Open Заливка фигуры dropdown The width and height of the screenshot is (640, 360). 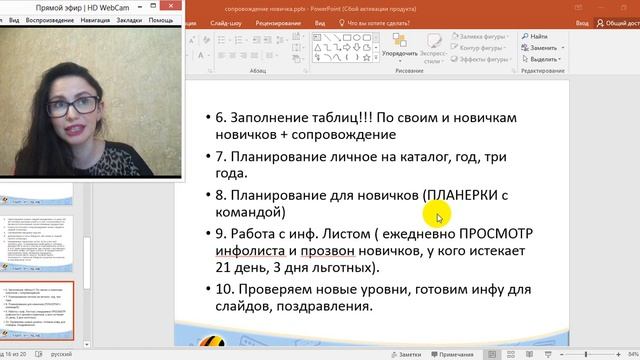[x=481, y=36]
